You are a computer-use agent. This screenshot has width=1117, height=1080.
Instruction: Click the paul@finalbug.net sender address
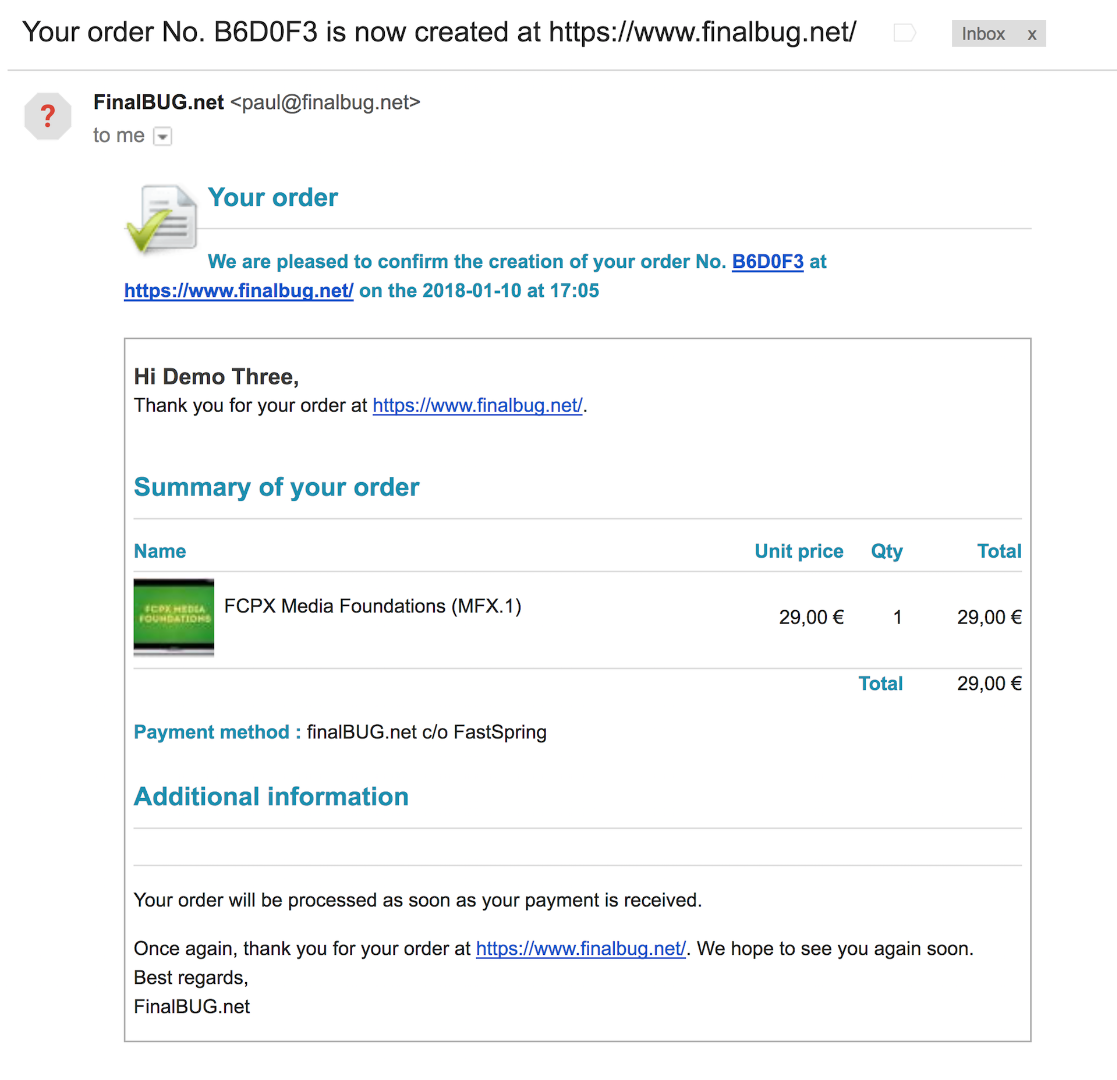pos(325,102)
